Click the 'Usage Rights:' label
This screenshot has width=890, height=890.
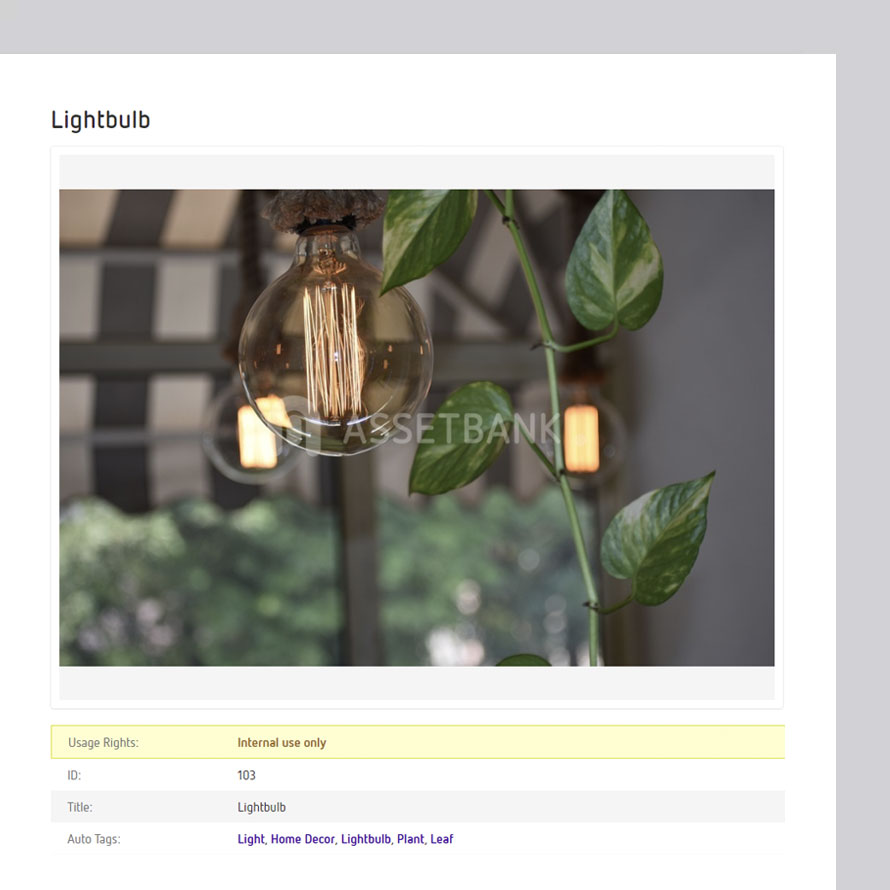point(103,742)
